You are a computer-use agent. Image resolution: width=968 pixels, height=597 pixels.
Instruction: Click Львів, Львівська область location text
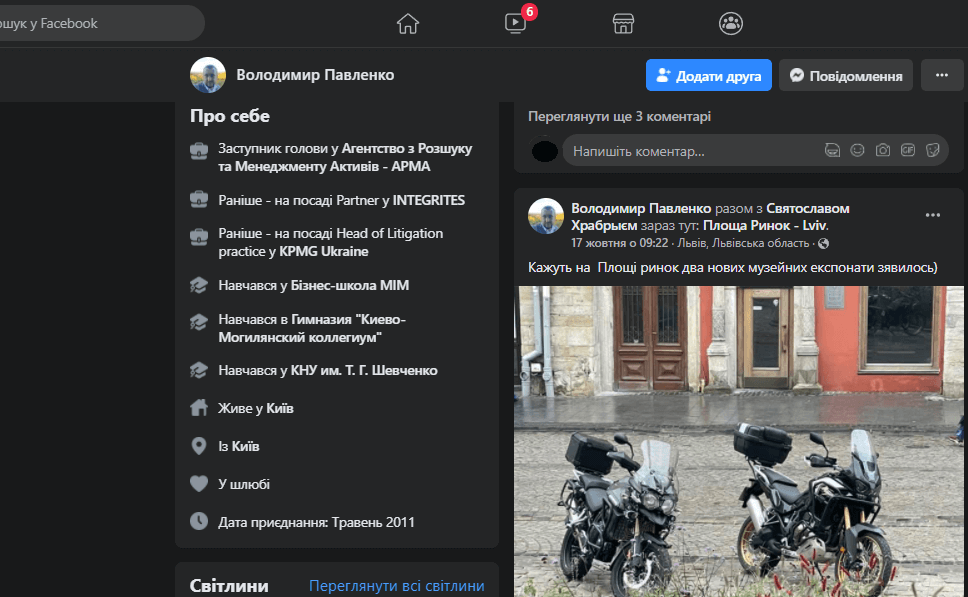pyautogui.click(x=743, y=243)
